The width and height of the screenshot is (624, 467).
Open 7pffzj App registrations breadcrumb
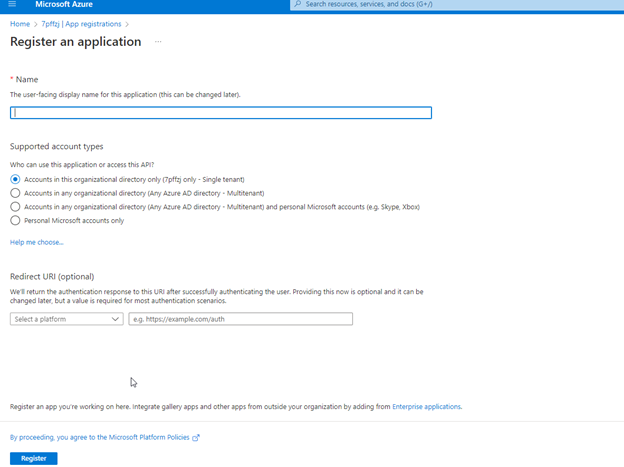point(81,24)
